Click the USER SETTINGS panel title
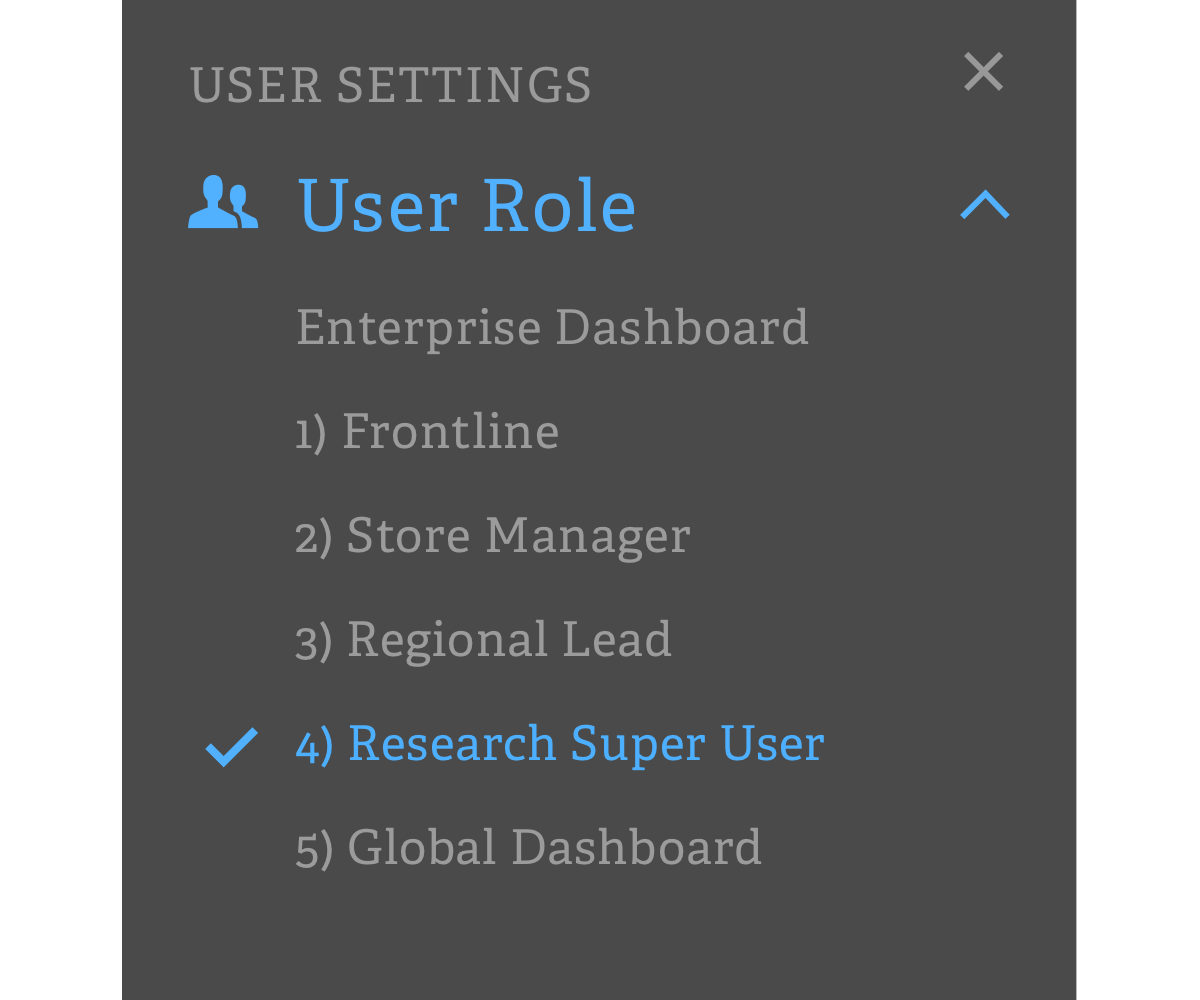1200x1000 pixels. 391,85
